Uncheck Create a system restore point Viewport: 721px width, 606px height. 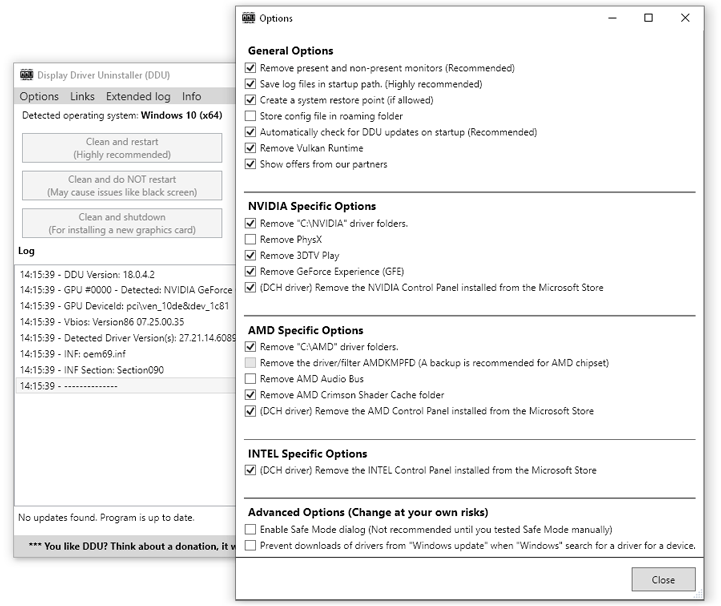[250, 100]
